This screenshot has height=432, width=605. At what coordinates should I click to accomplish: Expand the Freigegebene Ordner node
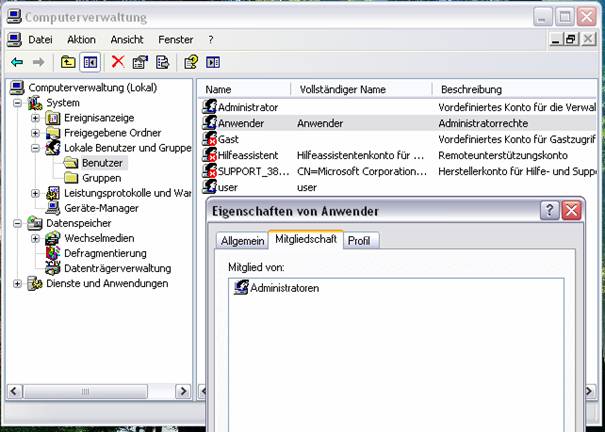pyautogui.click(x=35, y=133)
